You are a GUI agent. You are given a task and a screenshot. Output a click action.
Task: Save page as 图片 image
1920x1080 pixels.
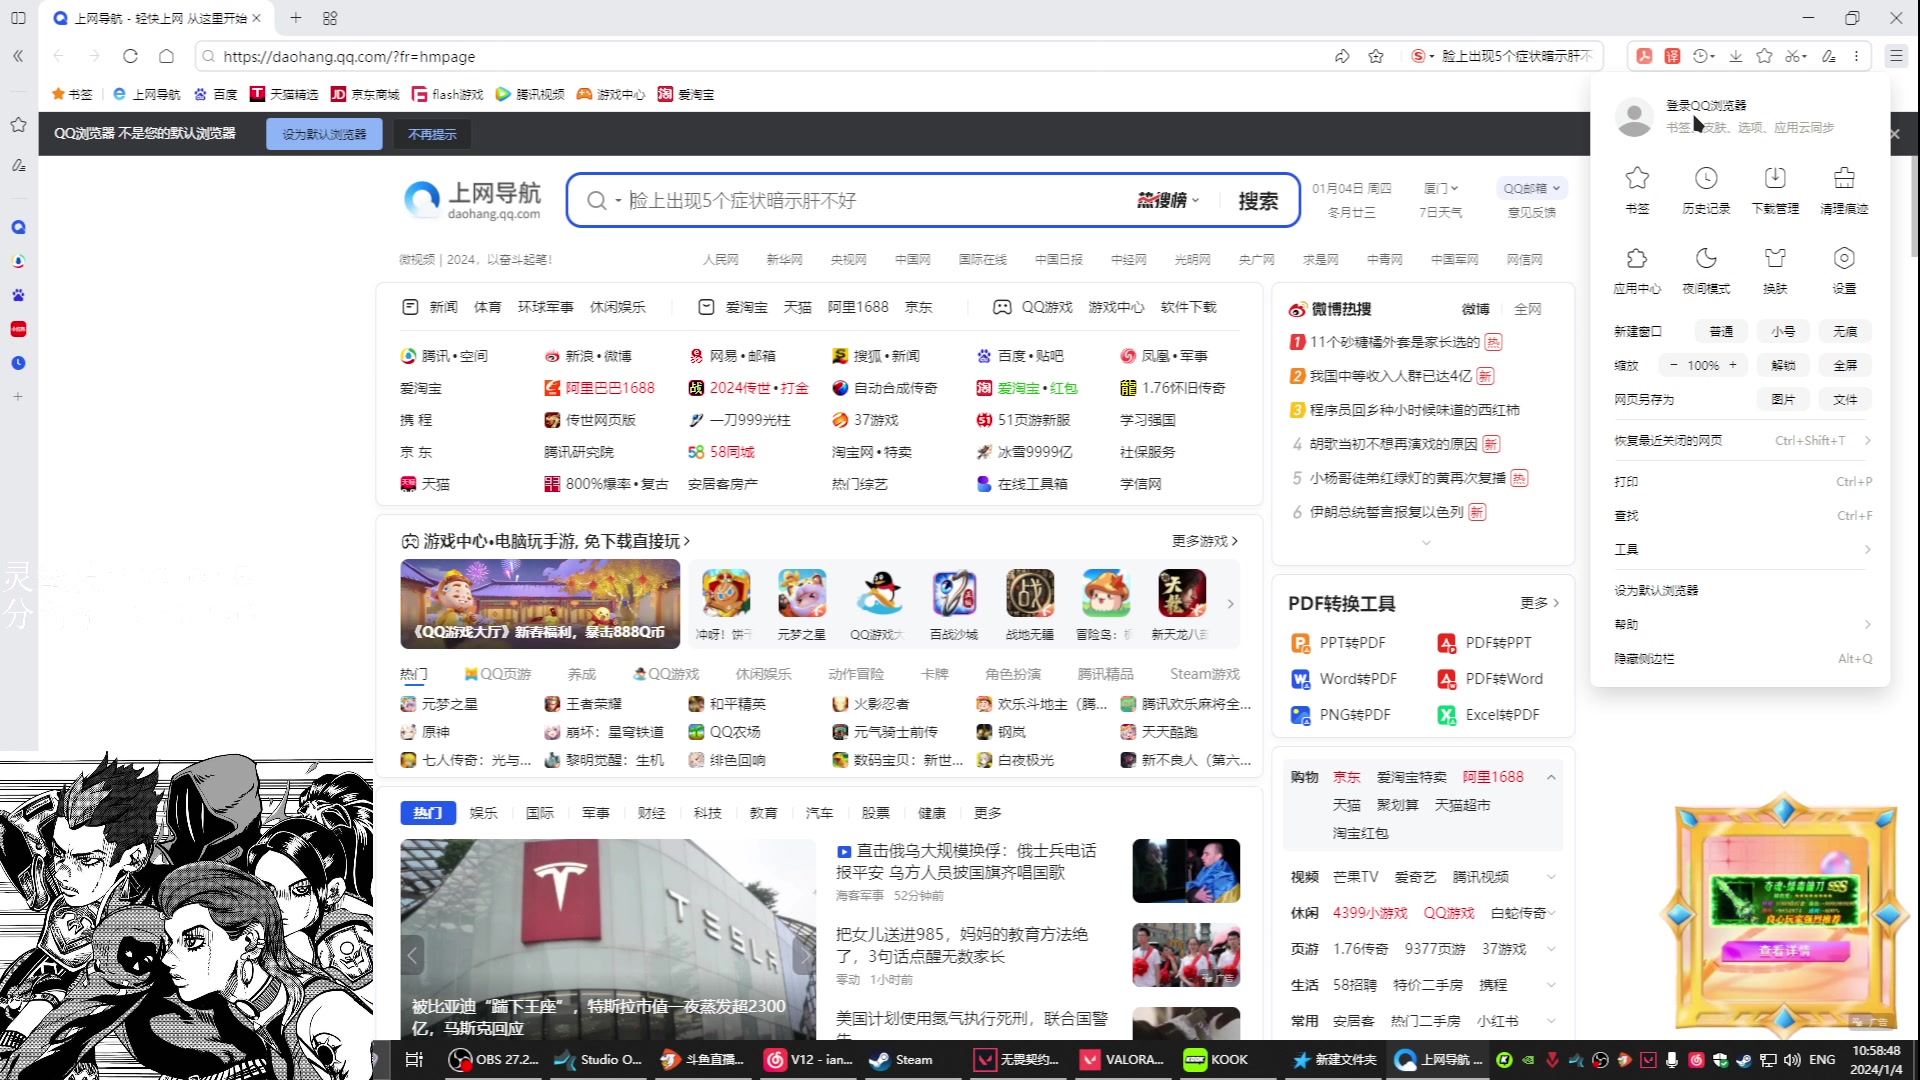pos(1783,399)
